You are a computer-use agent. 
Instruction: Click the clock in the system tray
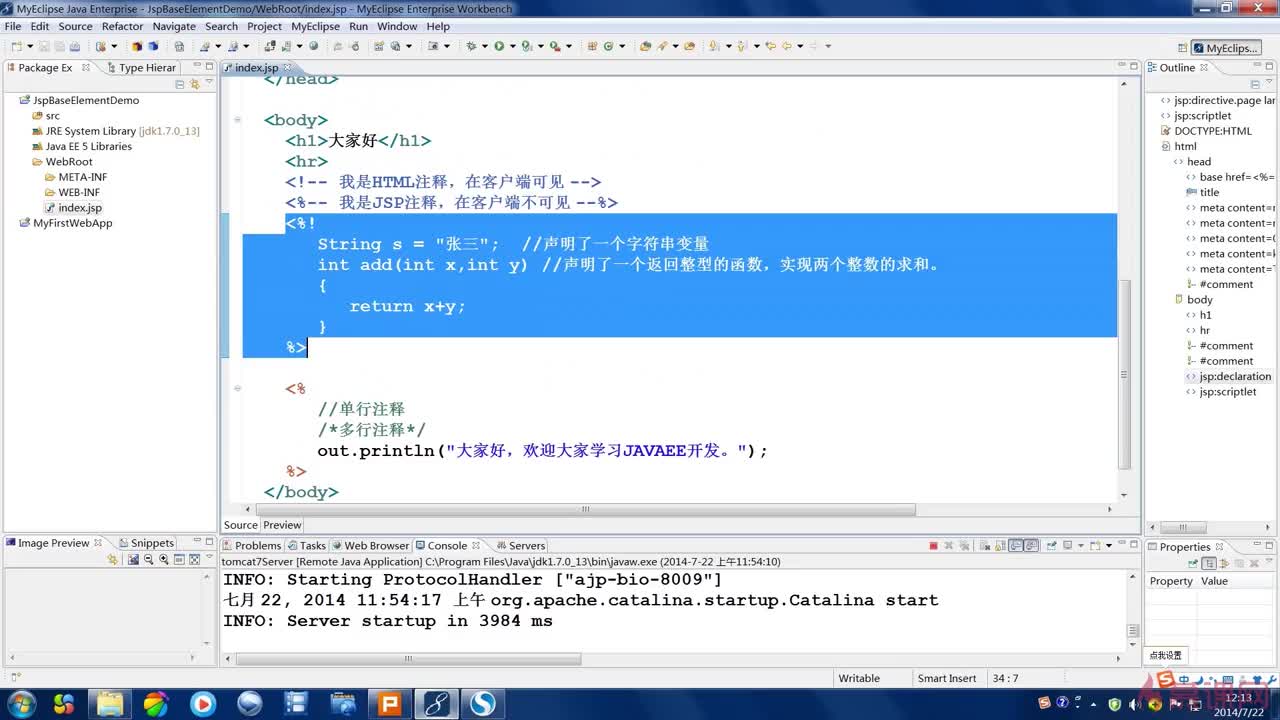click(1239, 704)
